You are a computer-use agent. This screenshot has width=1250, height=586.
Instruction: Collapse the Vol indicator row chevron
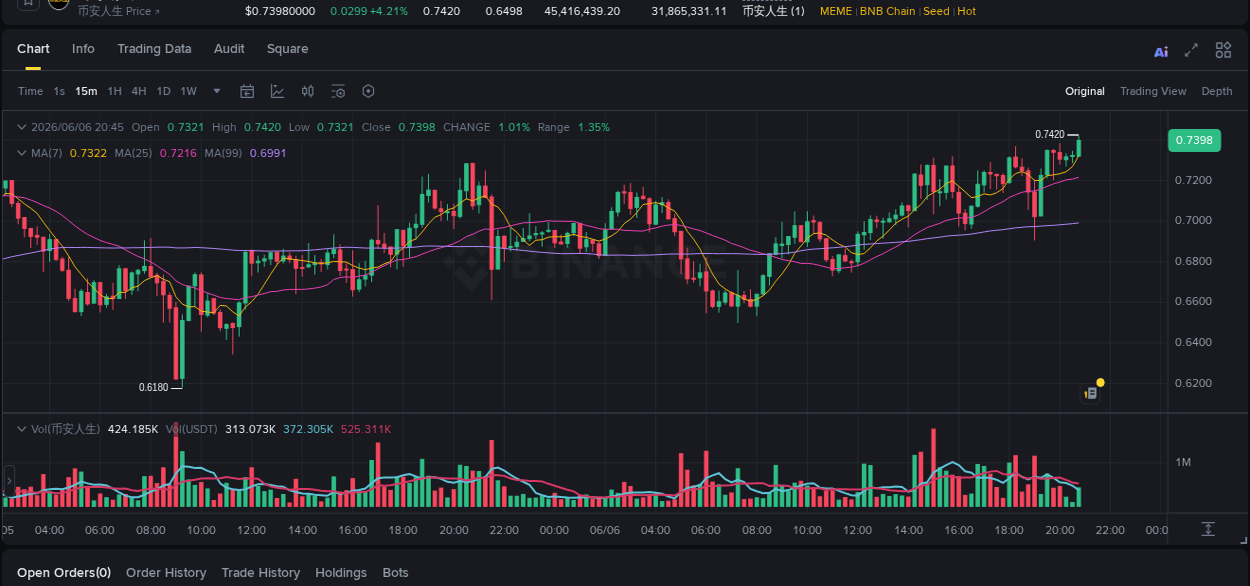pyautogui.click(x=22, y=428)
